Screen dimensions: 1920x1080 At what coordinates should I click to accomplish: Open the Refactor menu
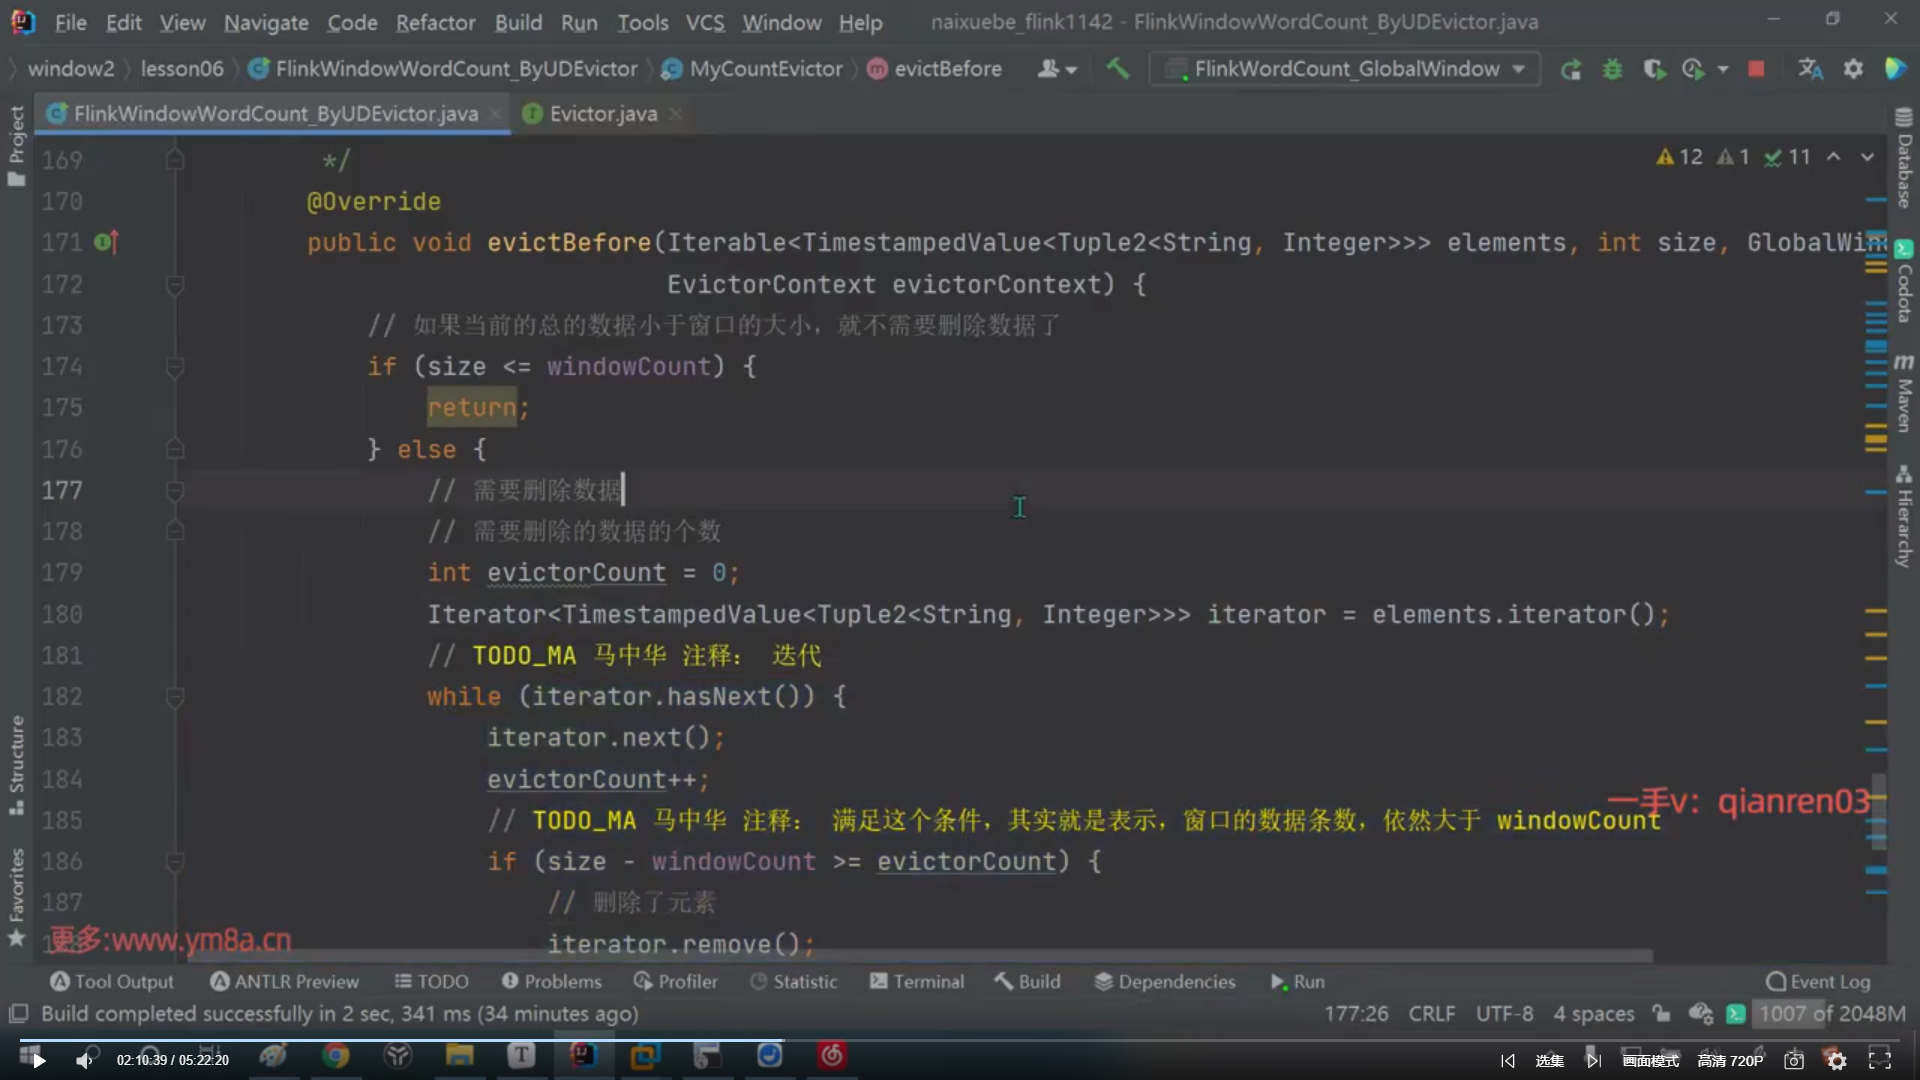(x=434, y=22)
